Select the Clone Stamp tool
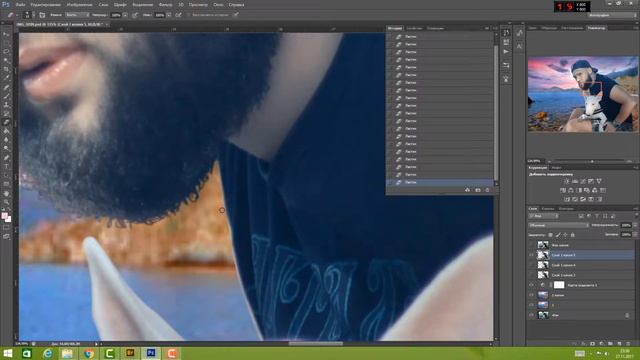Screen dimensions: 640x360 pyautogui.click(x=6, y=105)
